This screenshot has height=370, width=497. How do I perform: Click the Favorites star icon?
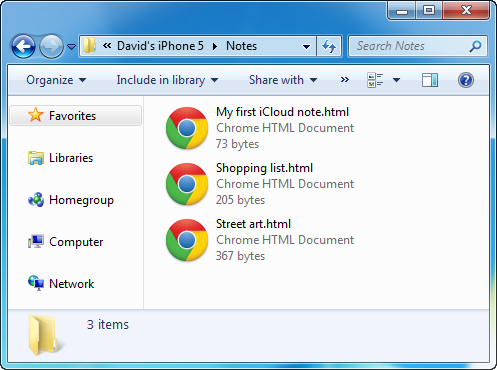click(x=36, y=115)
